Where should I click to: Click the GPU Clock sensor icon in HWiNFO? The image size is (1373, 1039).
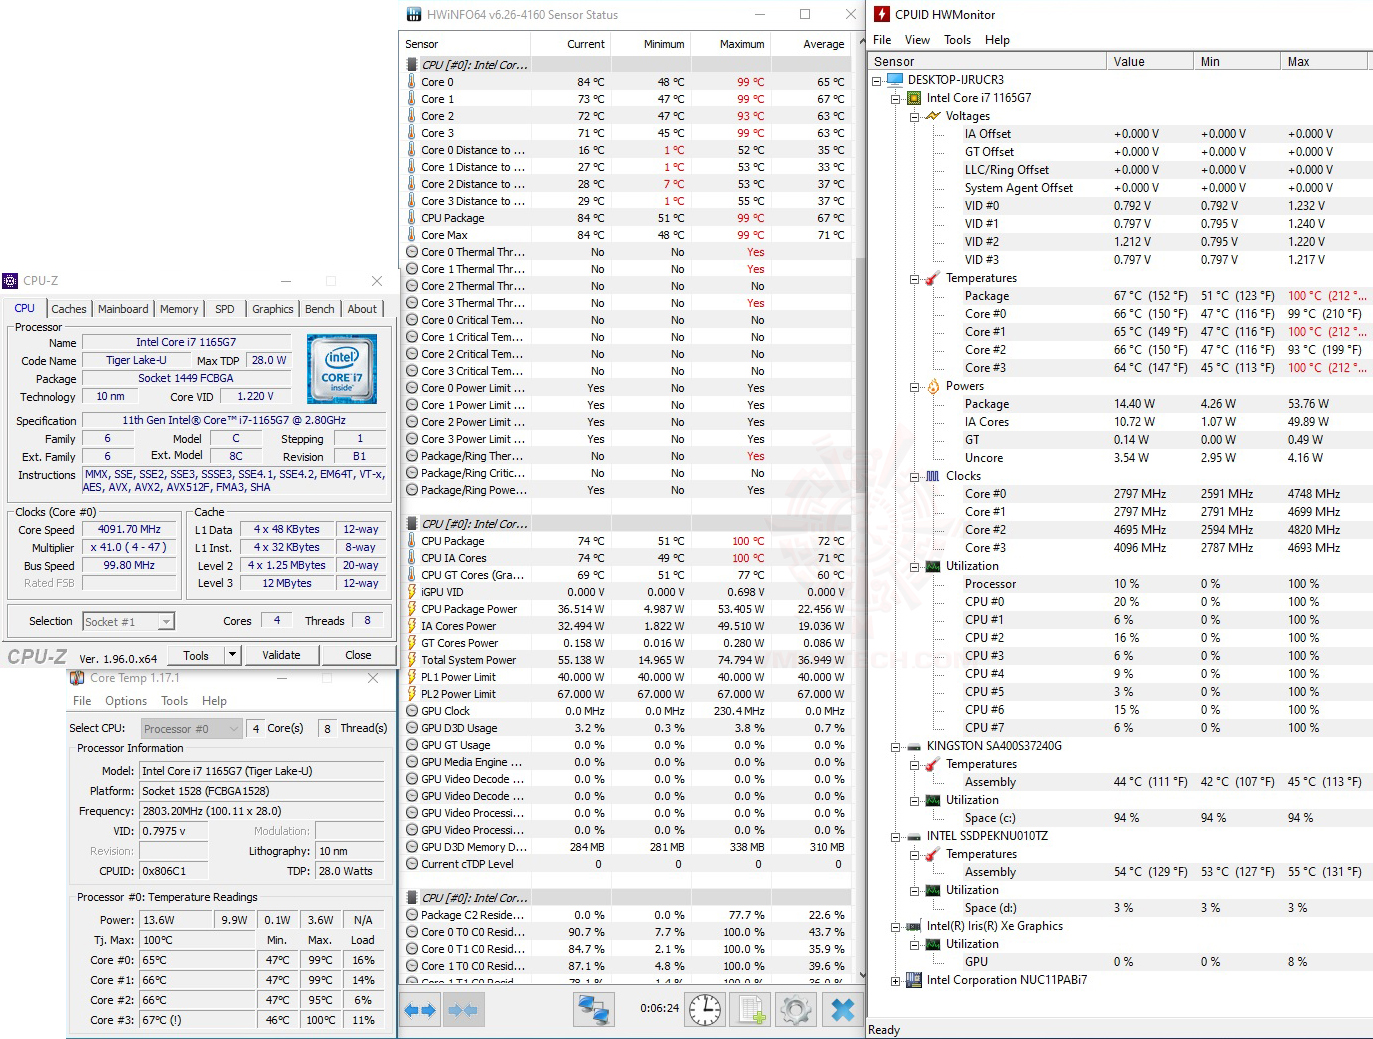pyautogui.click(x=412, y=711)
